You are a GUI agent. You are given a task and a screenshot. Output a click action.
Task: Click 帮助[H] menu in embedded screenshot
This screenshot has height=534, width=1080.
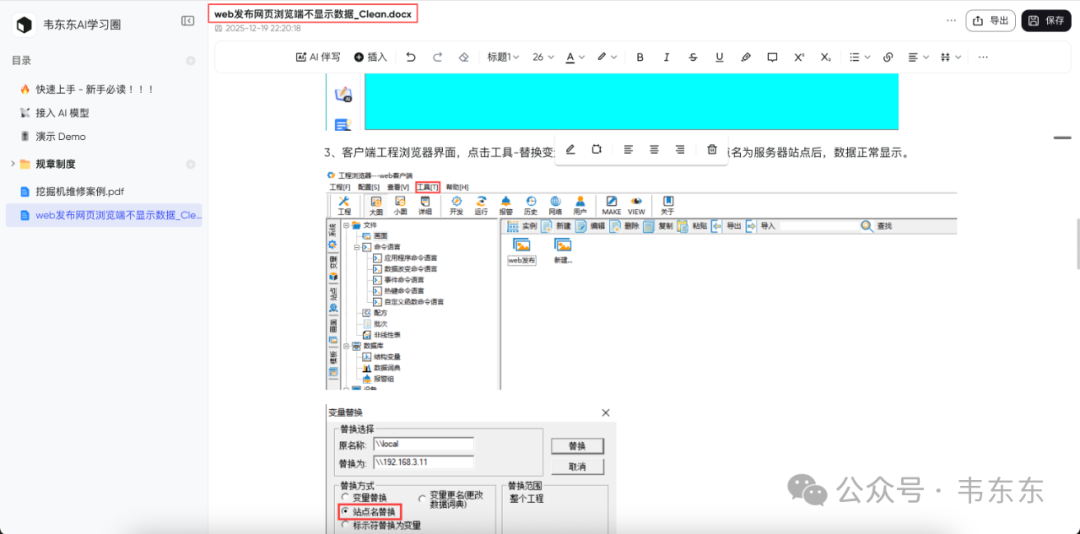click(x=457, y=187)
